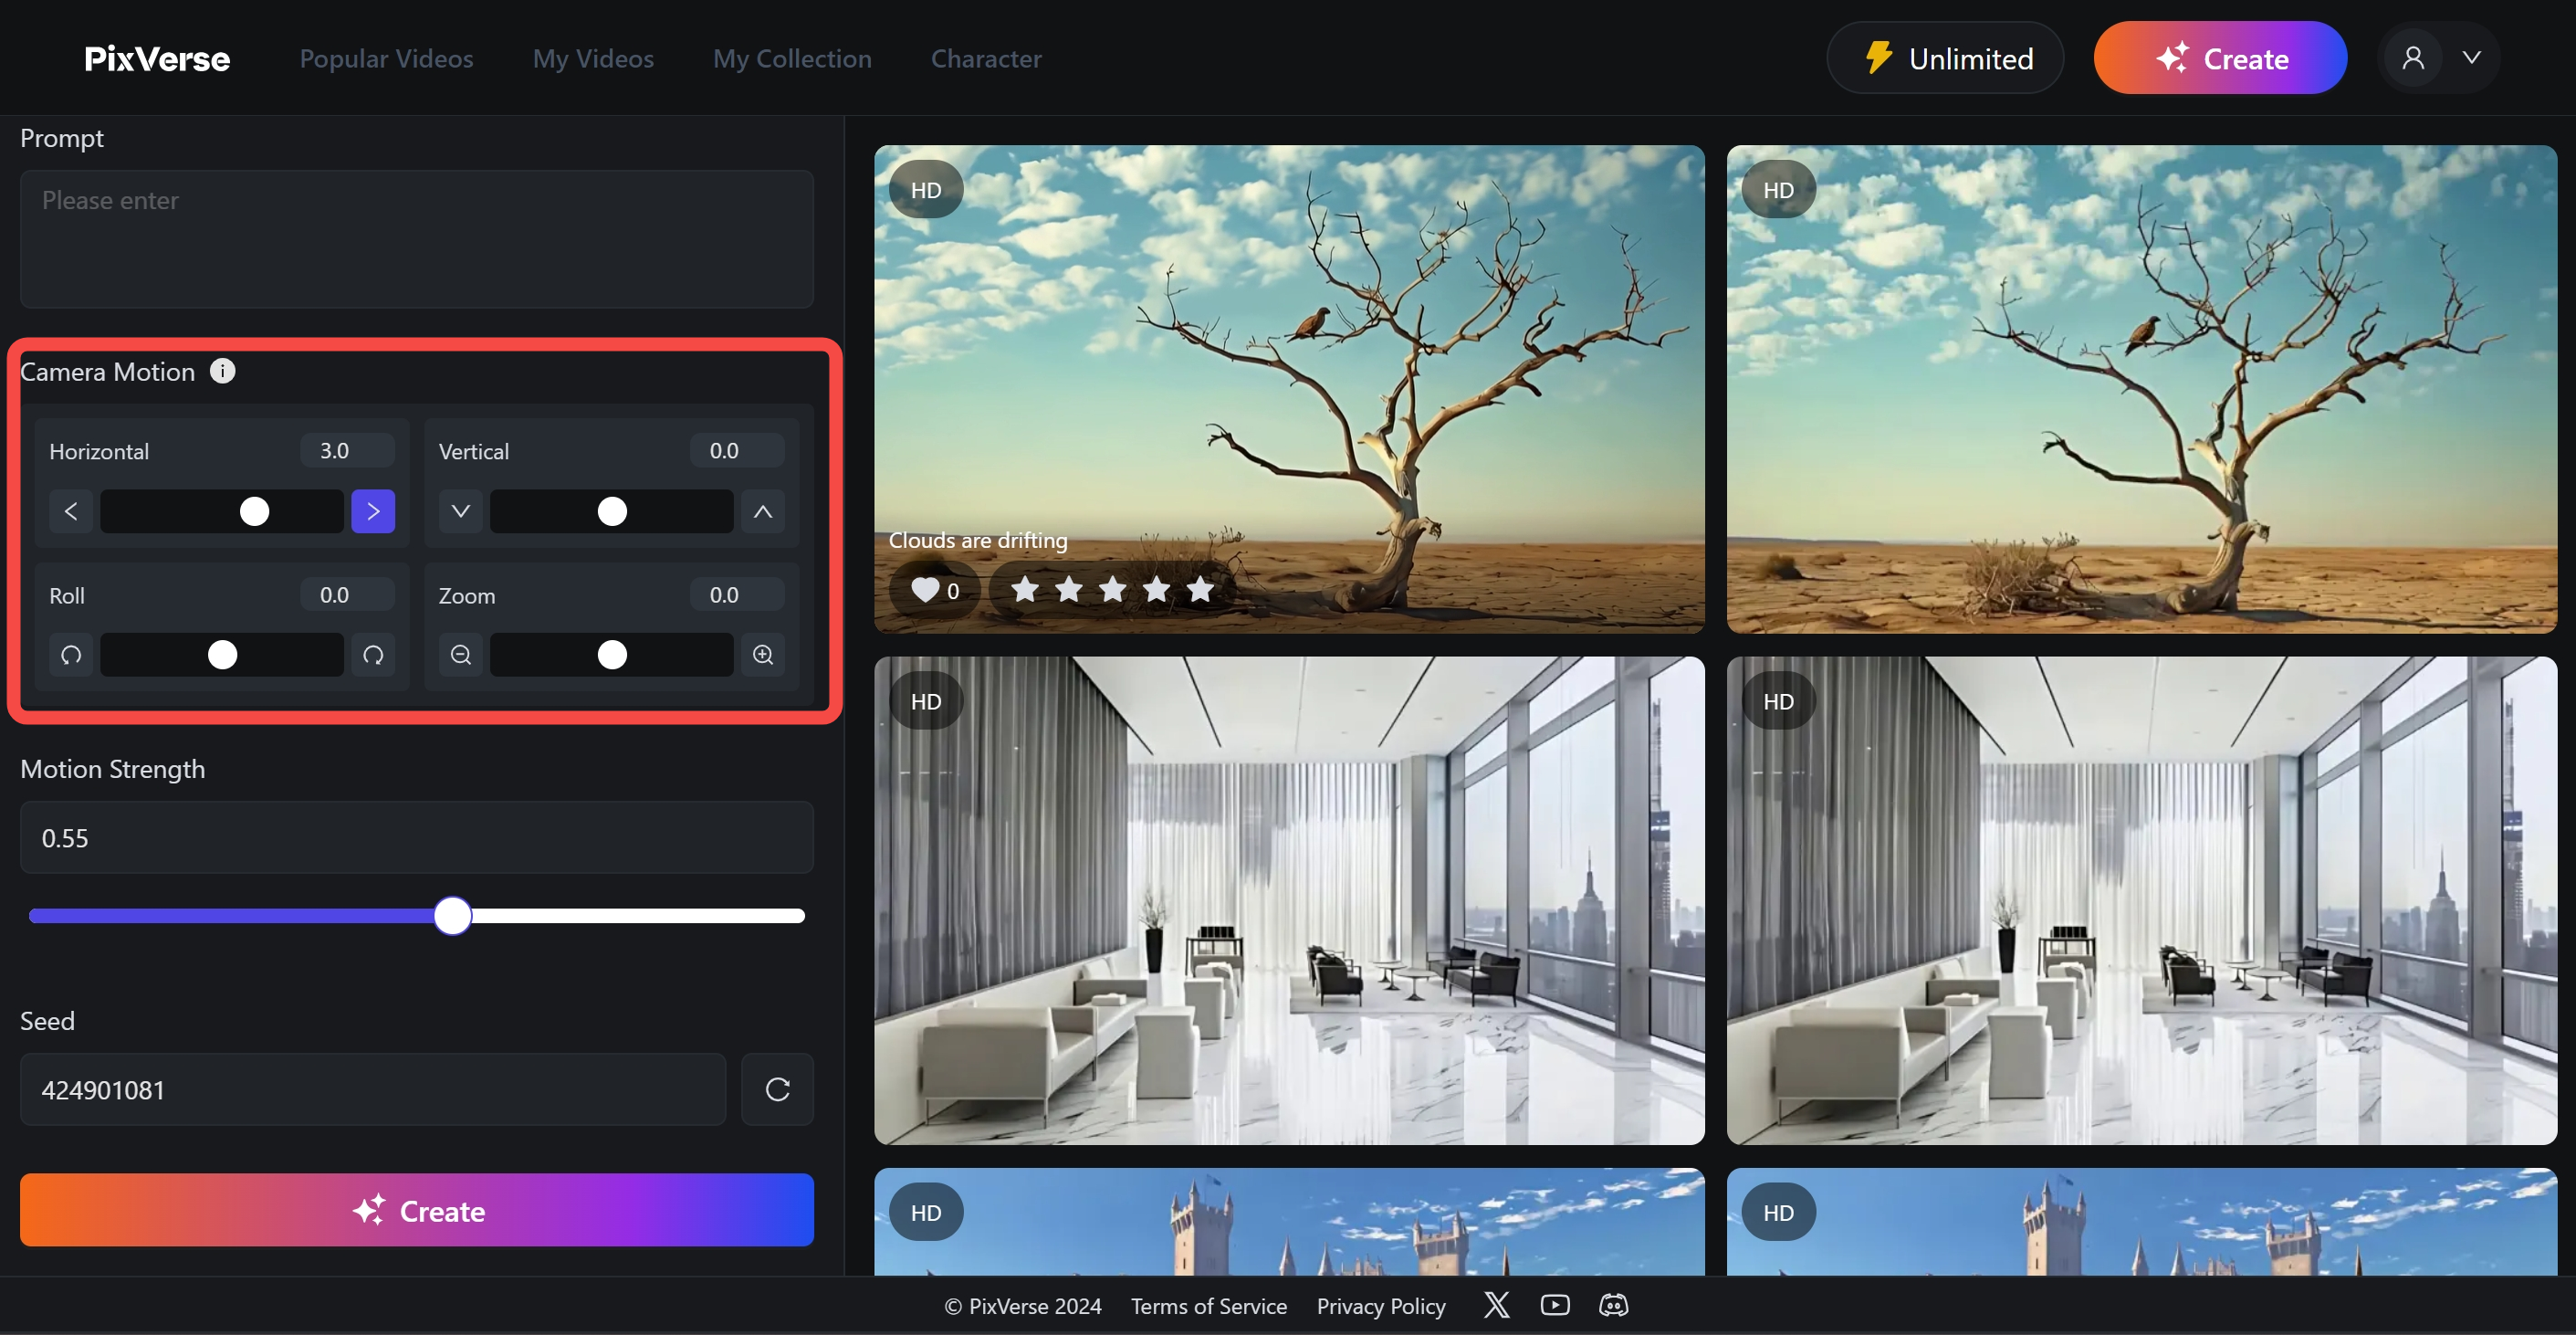Switch to My Collection tab
The image size is (2576, 1335).
791,59
